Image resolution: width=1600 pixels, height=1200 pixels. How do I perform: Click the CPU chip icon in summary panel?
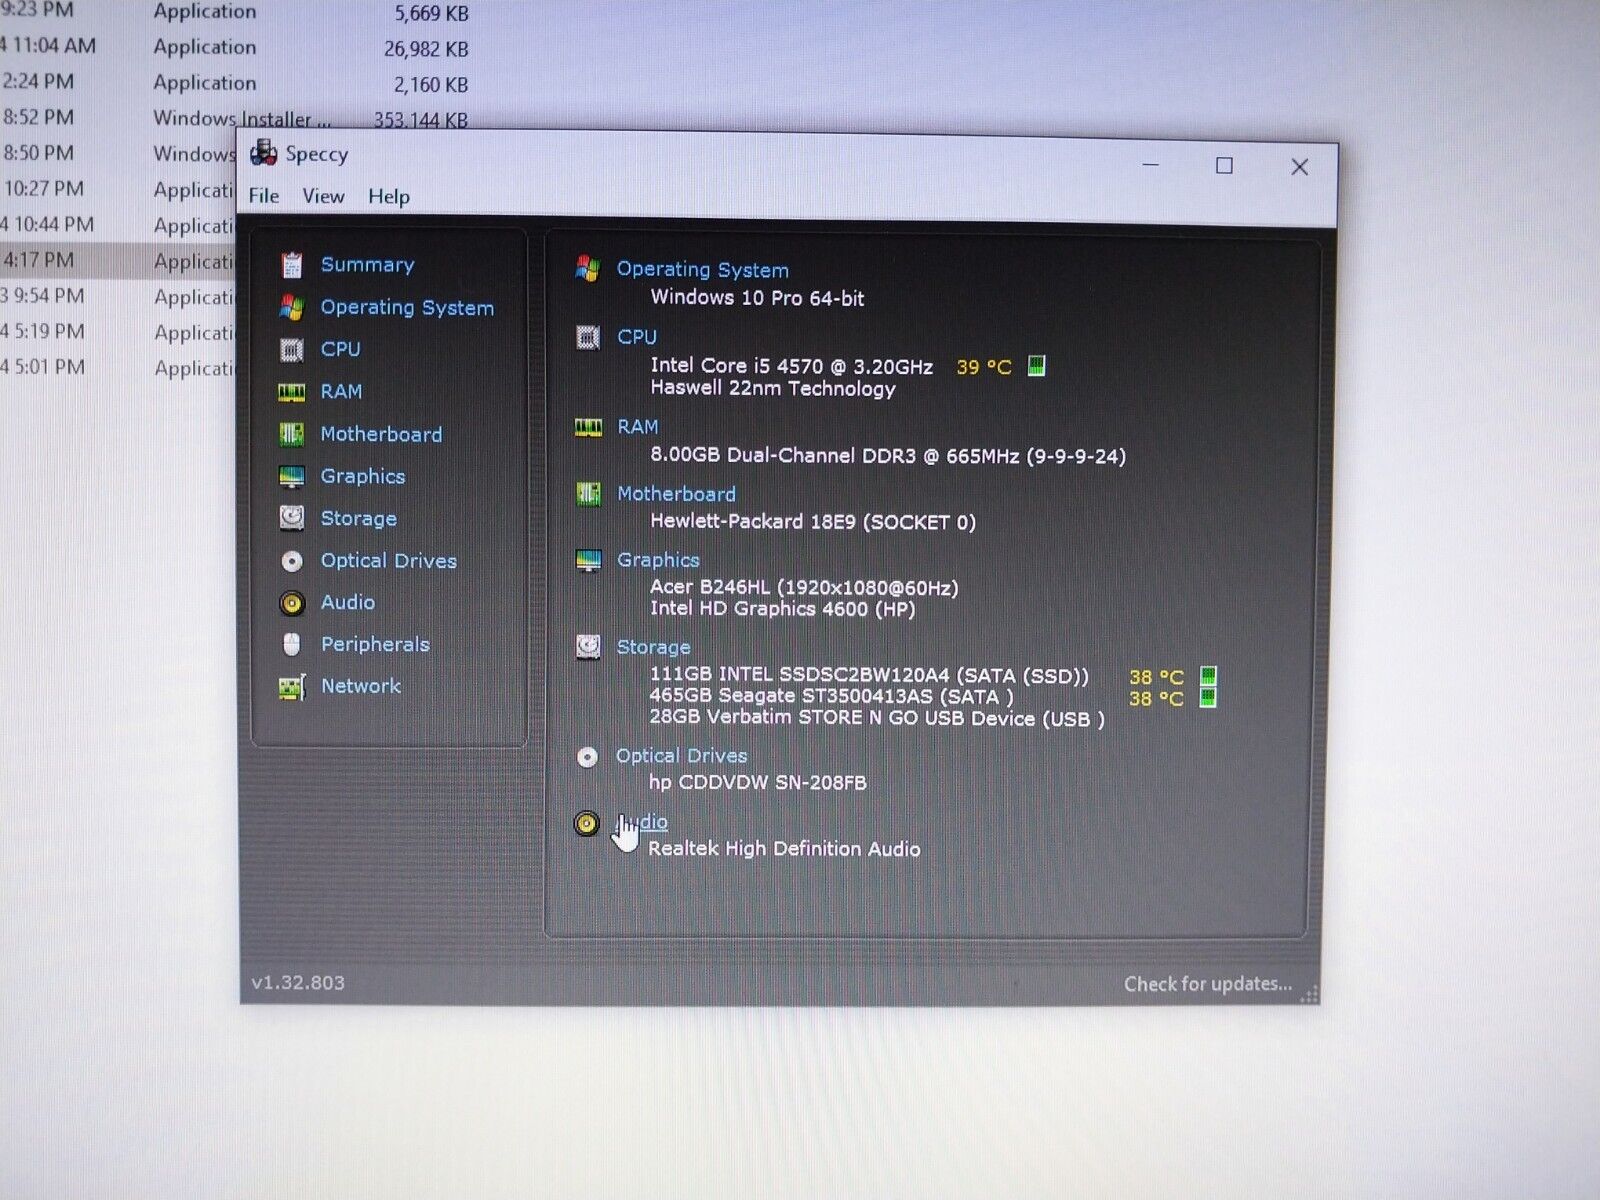[x=588, y=337]
